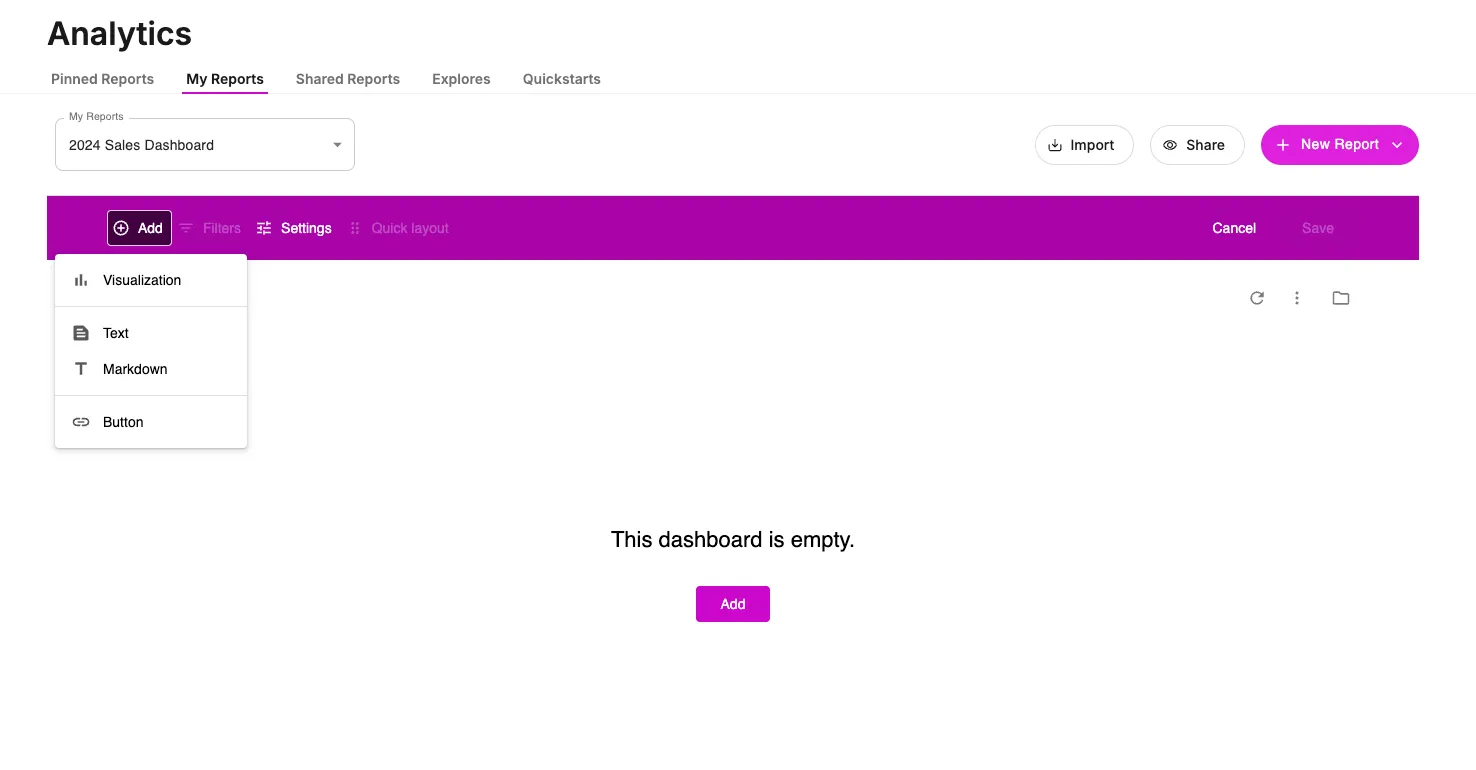Image resolution: width=1476 pixels, height=770 pixels.
Task: Switch to the Pinned Reports tab
Action: click(x=102, y=79)
